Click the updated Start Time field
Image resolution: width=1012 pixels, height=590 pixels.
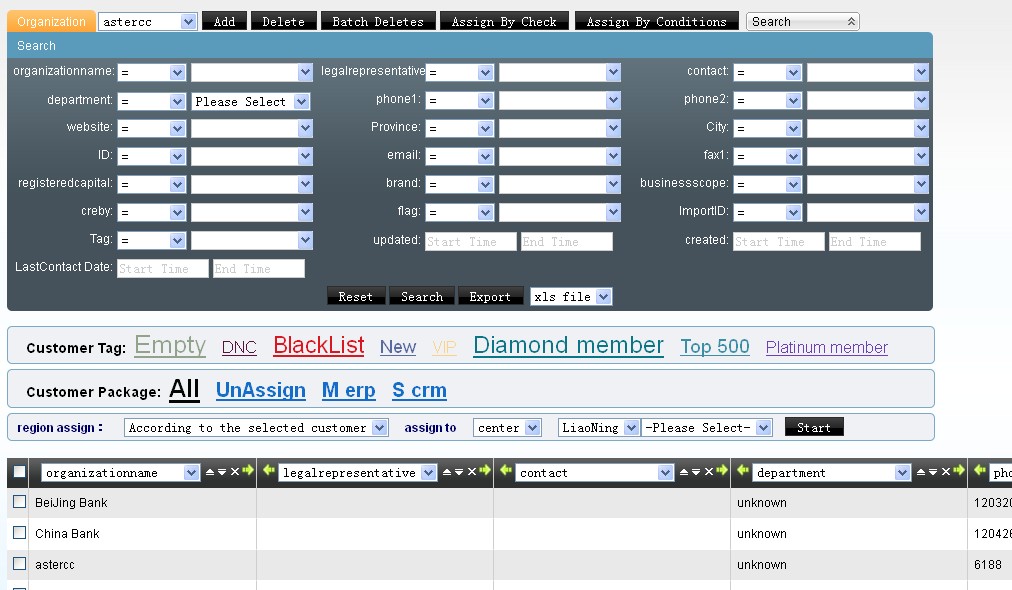(x=470, y=241)
